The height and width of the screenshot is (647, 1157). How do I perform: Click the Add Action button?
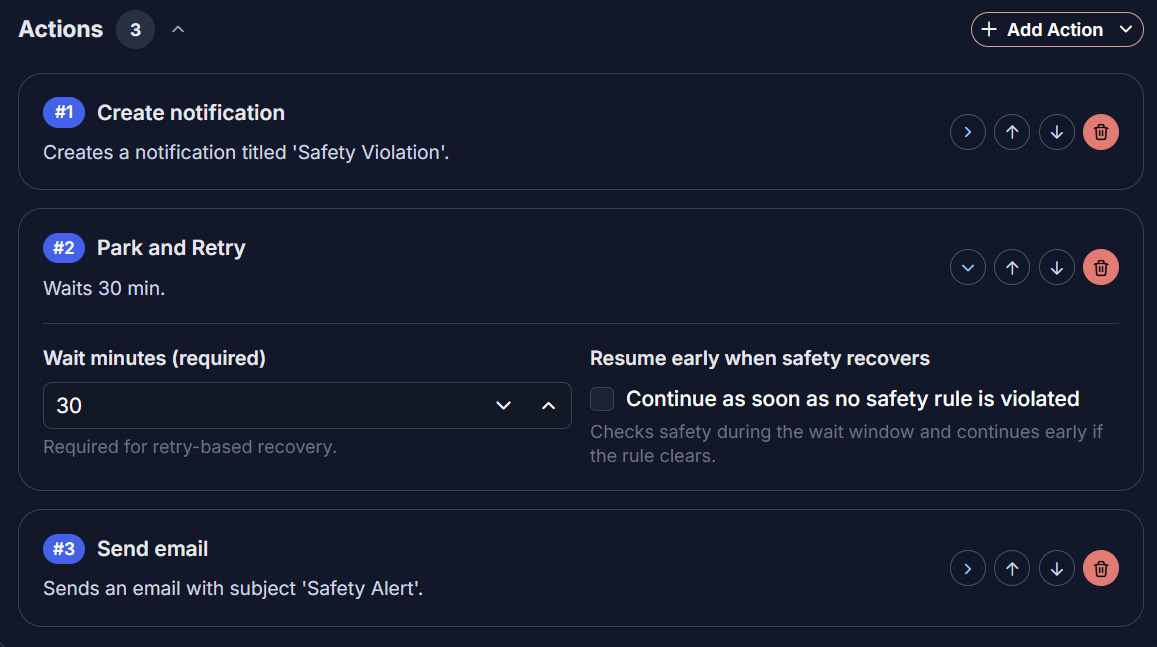click(1047, 29)
